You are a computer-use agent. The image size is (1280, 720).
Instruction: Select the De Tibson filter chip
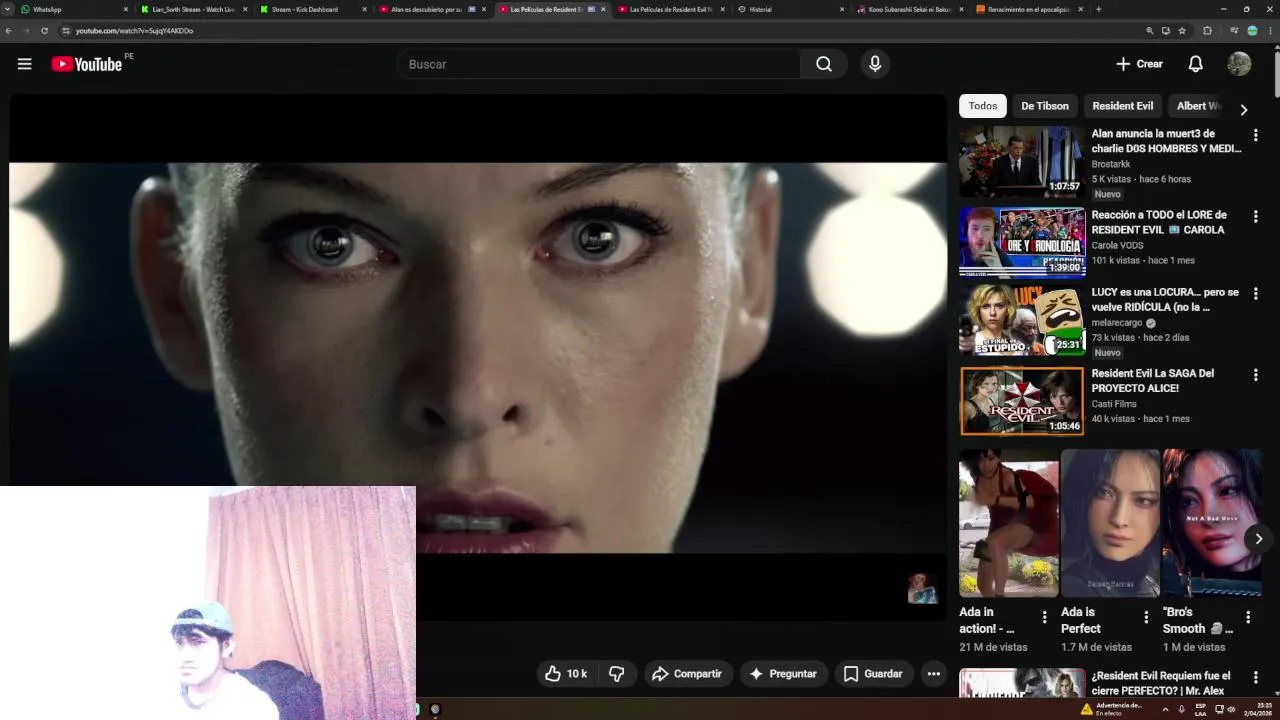click(1045, 106)
